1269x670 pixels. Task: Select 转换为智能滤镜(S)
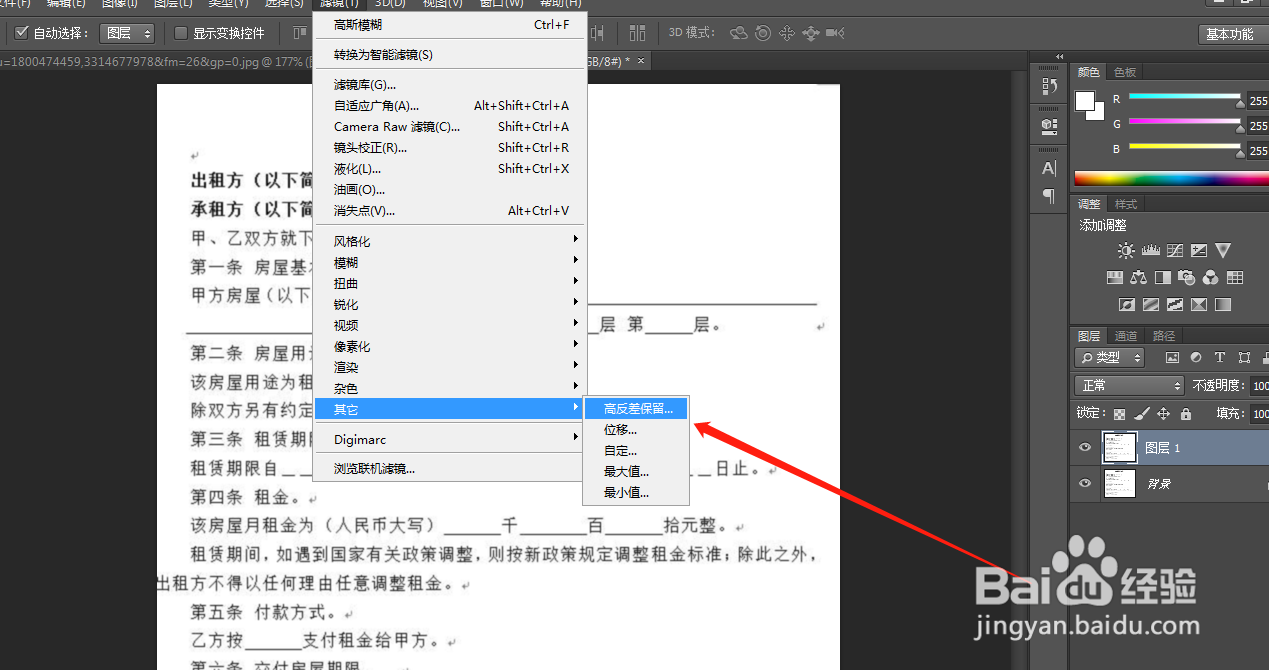point(449,54)
